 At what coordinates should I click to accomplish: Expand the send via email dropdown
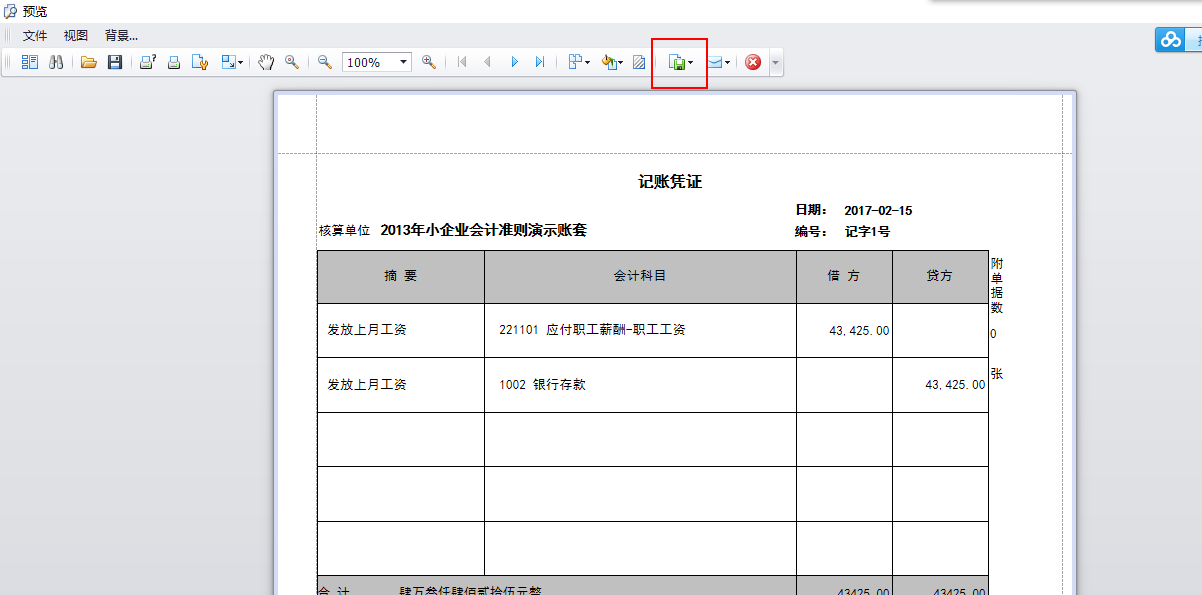727,63
